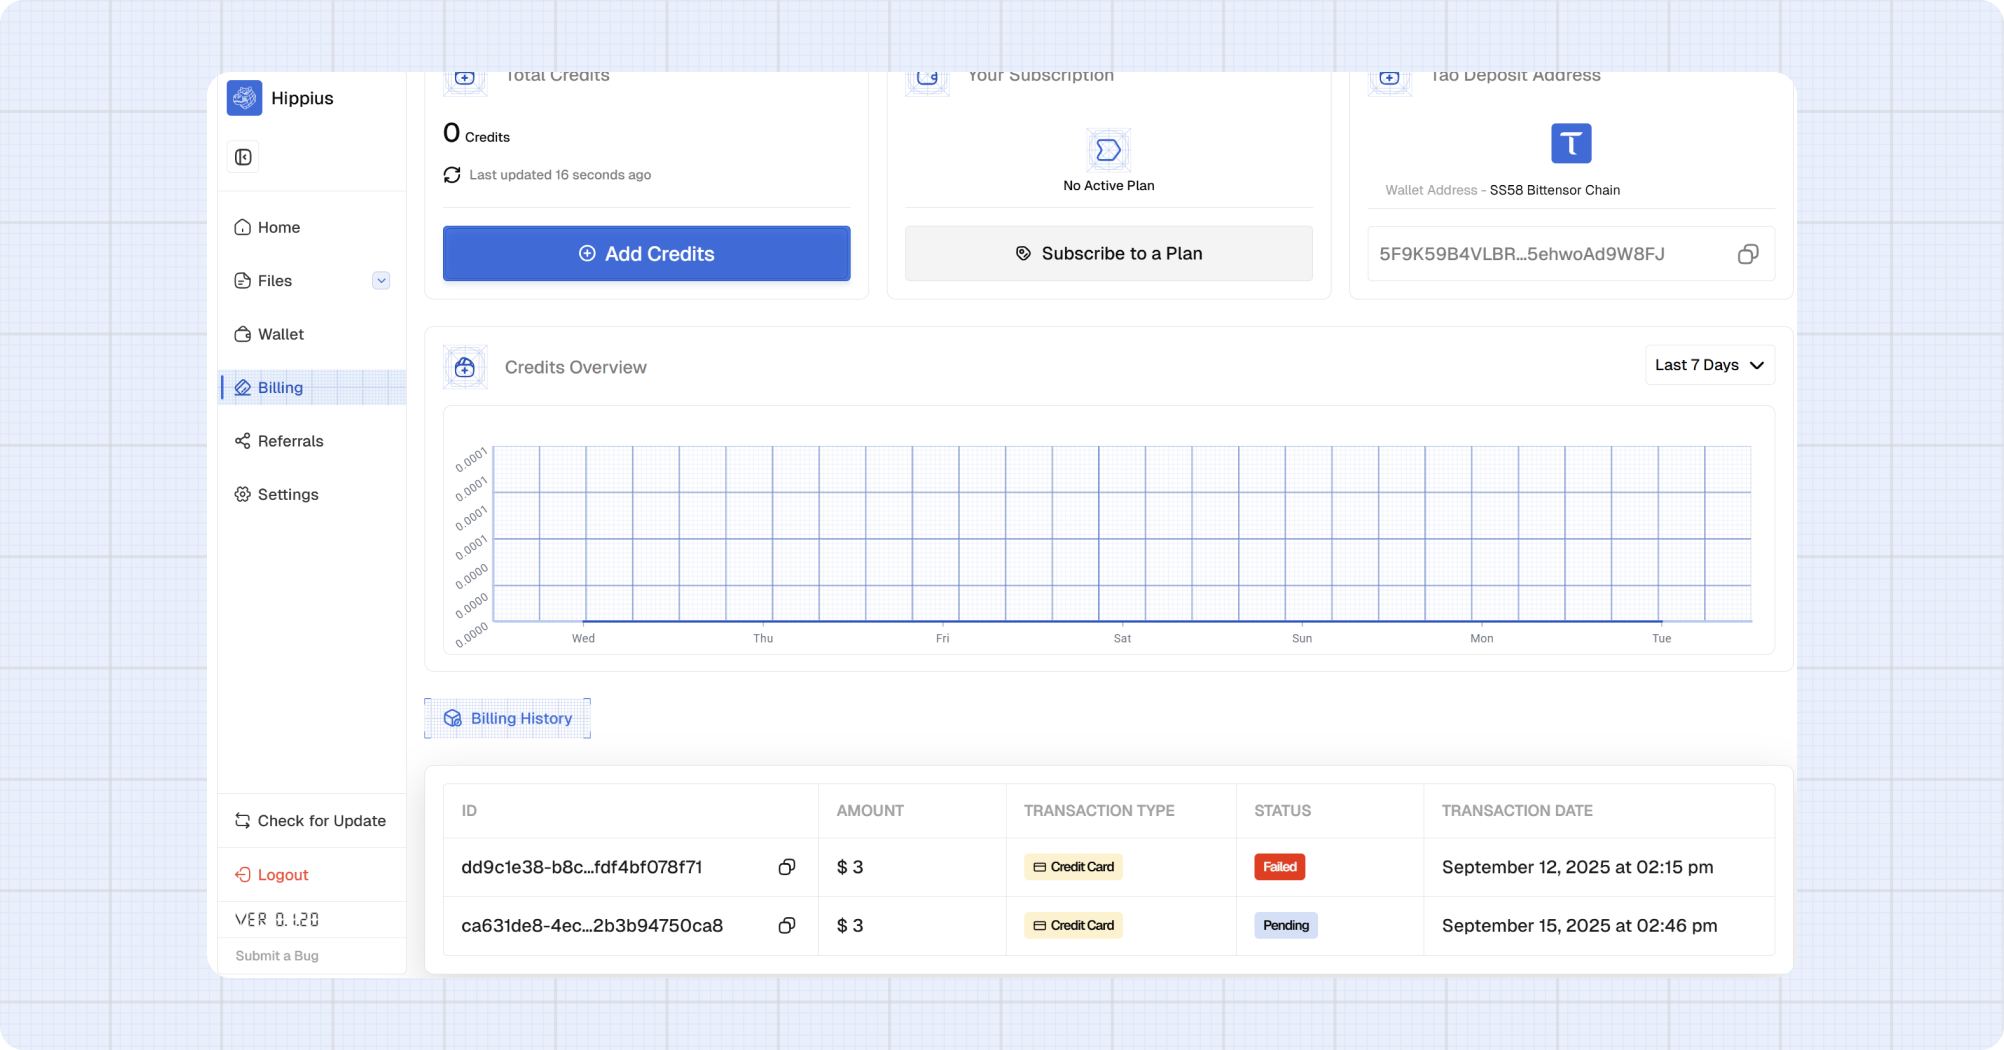The image size is (2004, 1050).
Task: Open Referrals from the sidebar
Action: [290, 441]
